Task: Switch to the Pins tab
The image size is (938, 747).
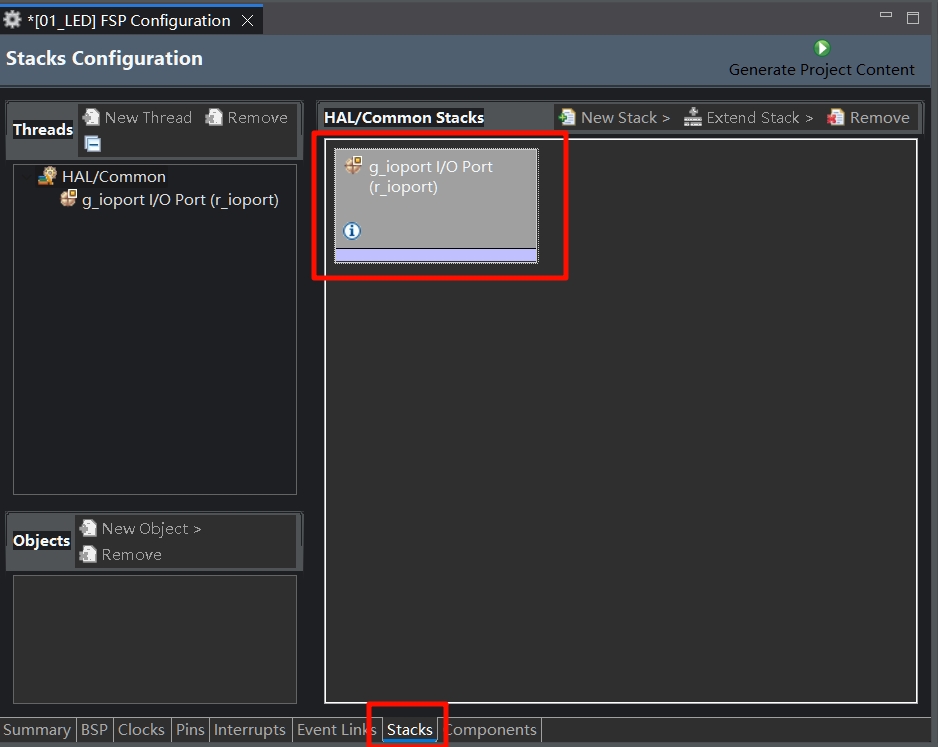Action: (x=190, y=730)
